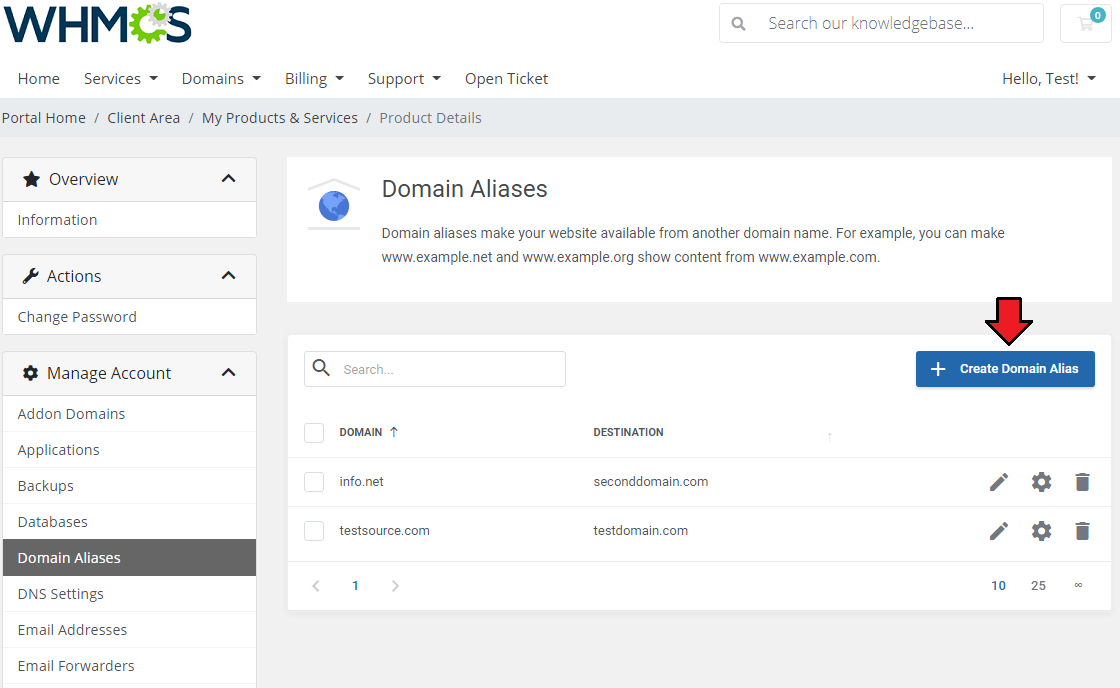Screen dimensions: 1120x688
Task: Select Domain Aliases in sidebar
Action: 129,557
